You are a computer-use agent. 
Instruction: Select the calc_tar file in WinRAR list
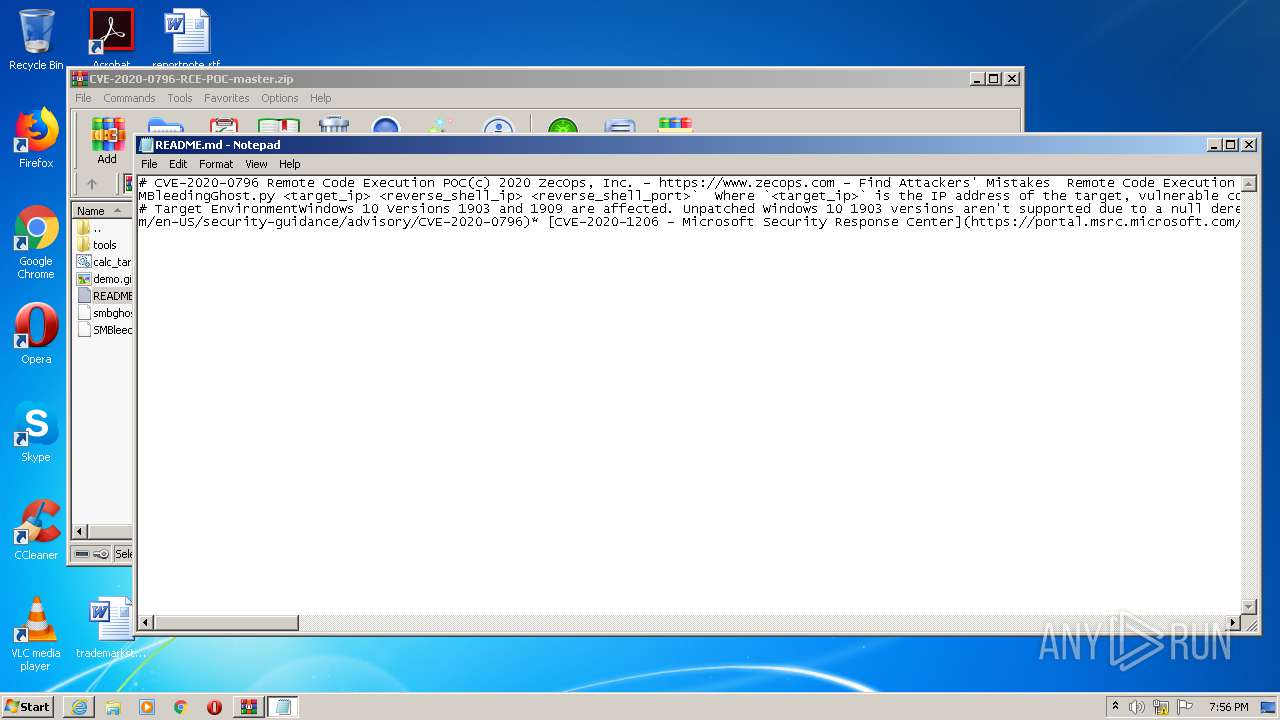click(104, 262)
